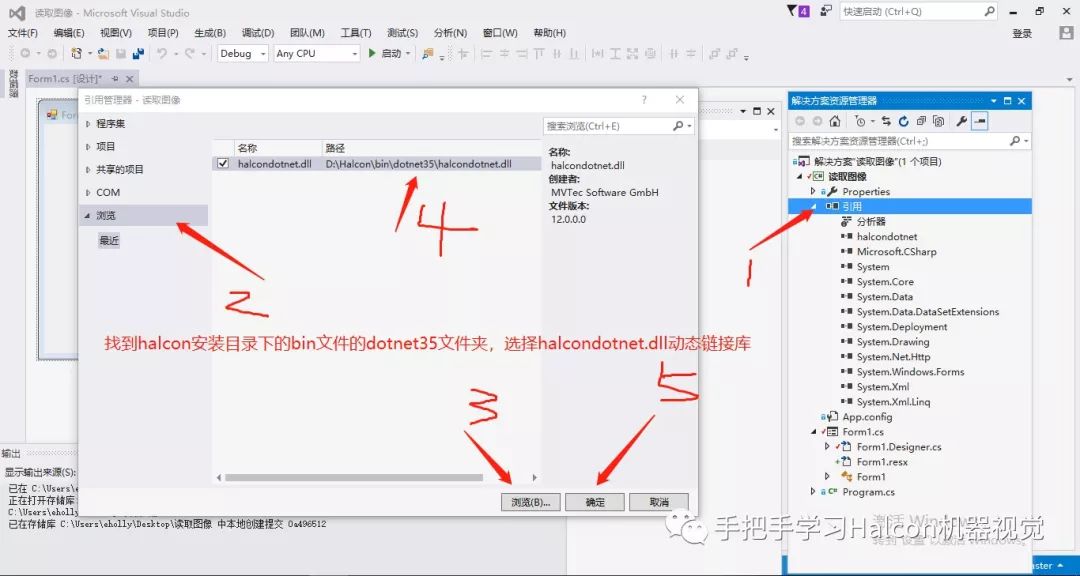The width and height of the screenshot is (1080, 576).
Task: Open the 编辑(E) menu
Action: point(69,33)
